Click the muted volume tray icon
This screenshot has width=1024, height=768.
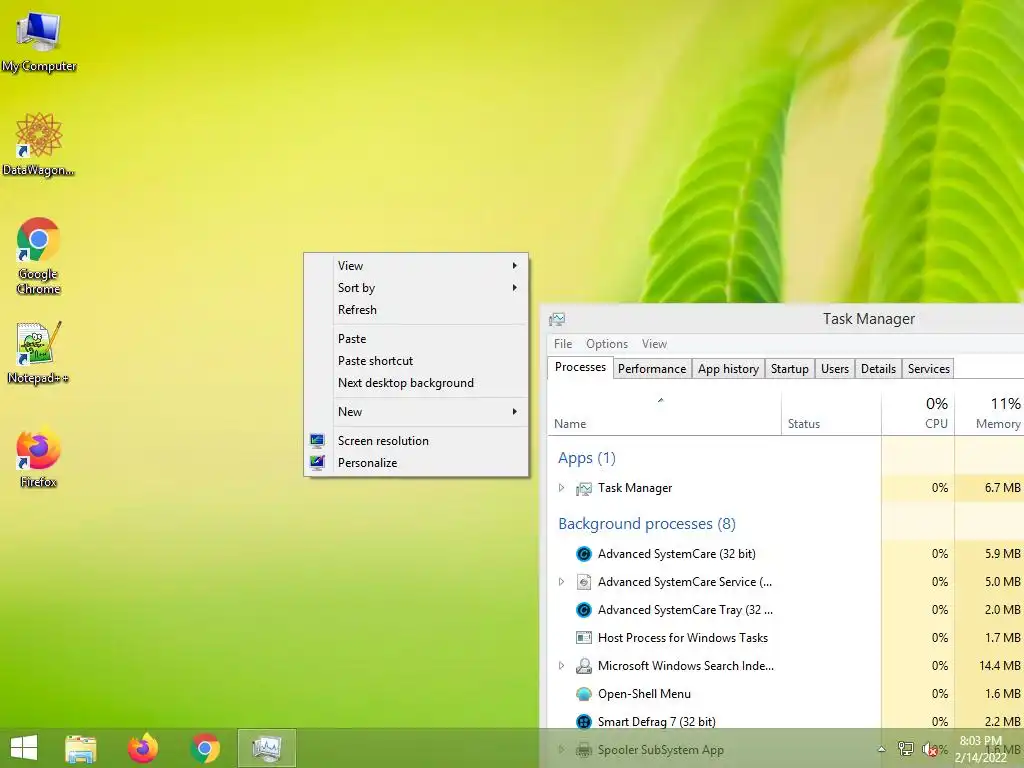tap(930, 749)
